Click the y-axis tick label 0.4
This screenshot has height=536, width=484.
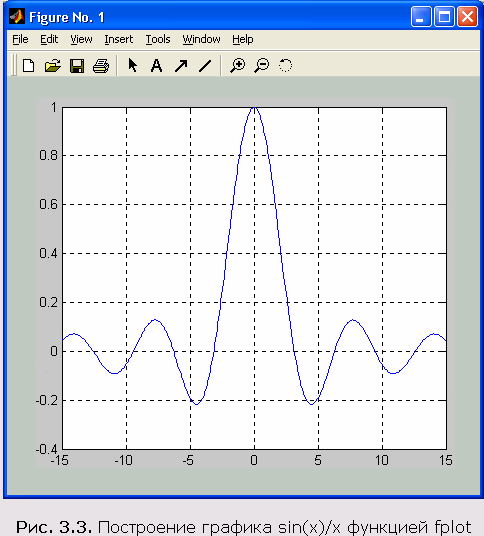click(48, 253)
